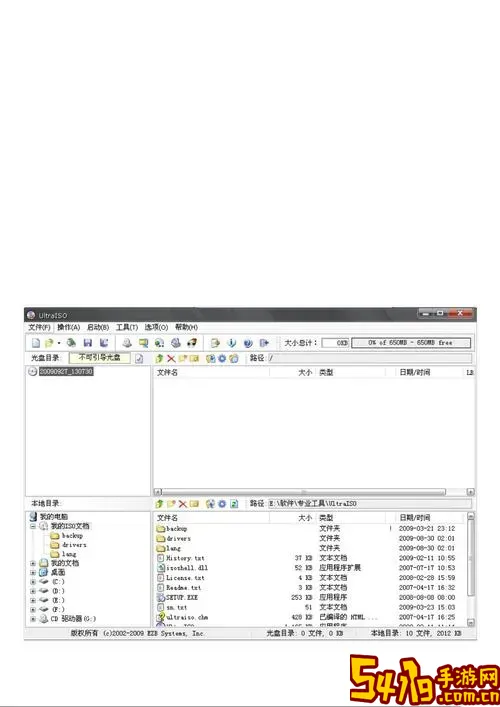The width and height of the screenshot is (500, 707).
Task: Click the Rename icon in the image toolbar
Action: pyautogui.click(x=194, y=358)
